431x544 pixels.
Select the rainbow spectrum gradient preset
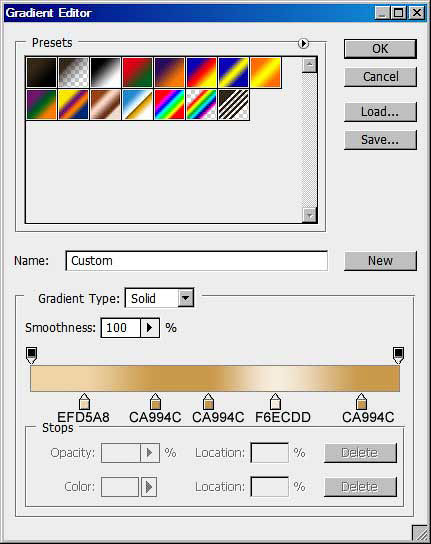(169, 104)
